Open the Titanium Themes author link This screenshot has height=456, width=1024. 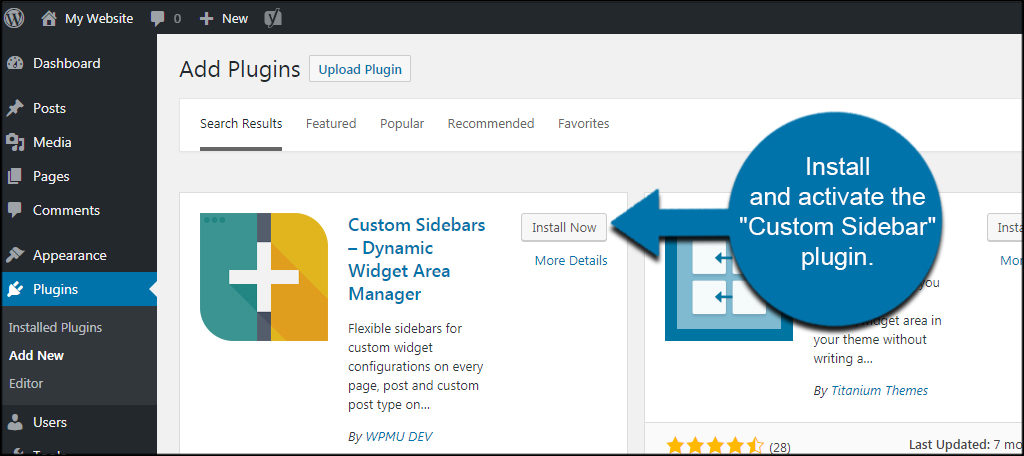880,391
